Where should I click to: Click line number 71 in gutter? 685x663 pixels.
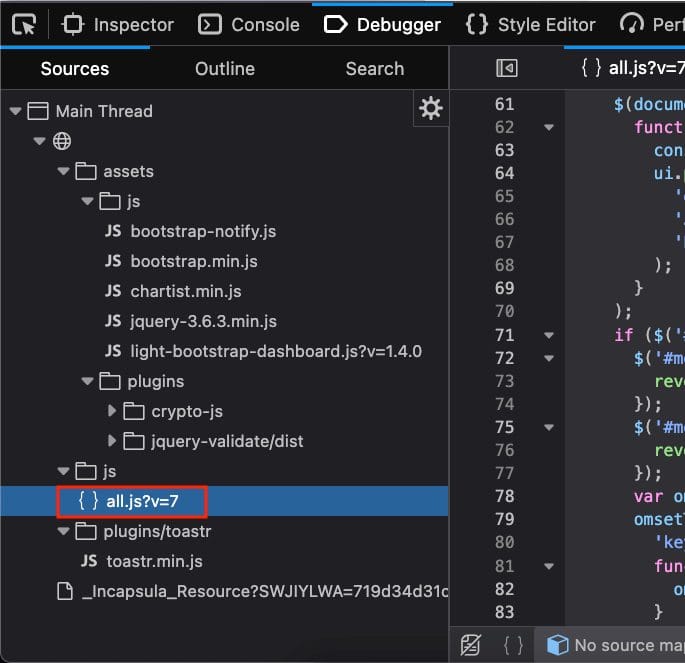coord(505,335)
